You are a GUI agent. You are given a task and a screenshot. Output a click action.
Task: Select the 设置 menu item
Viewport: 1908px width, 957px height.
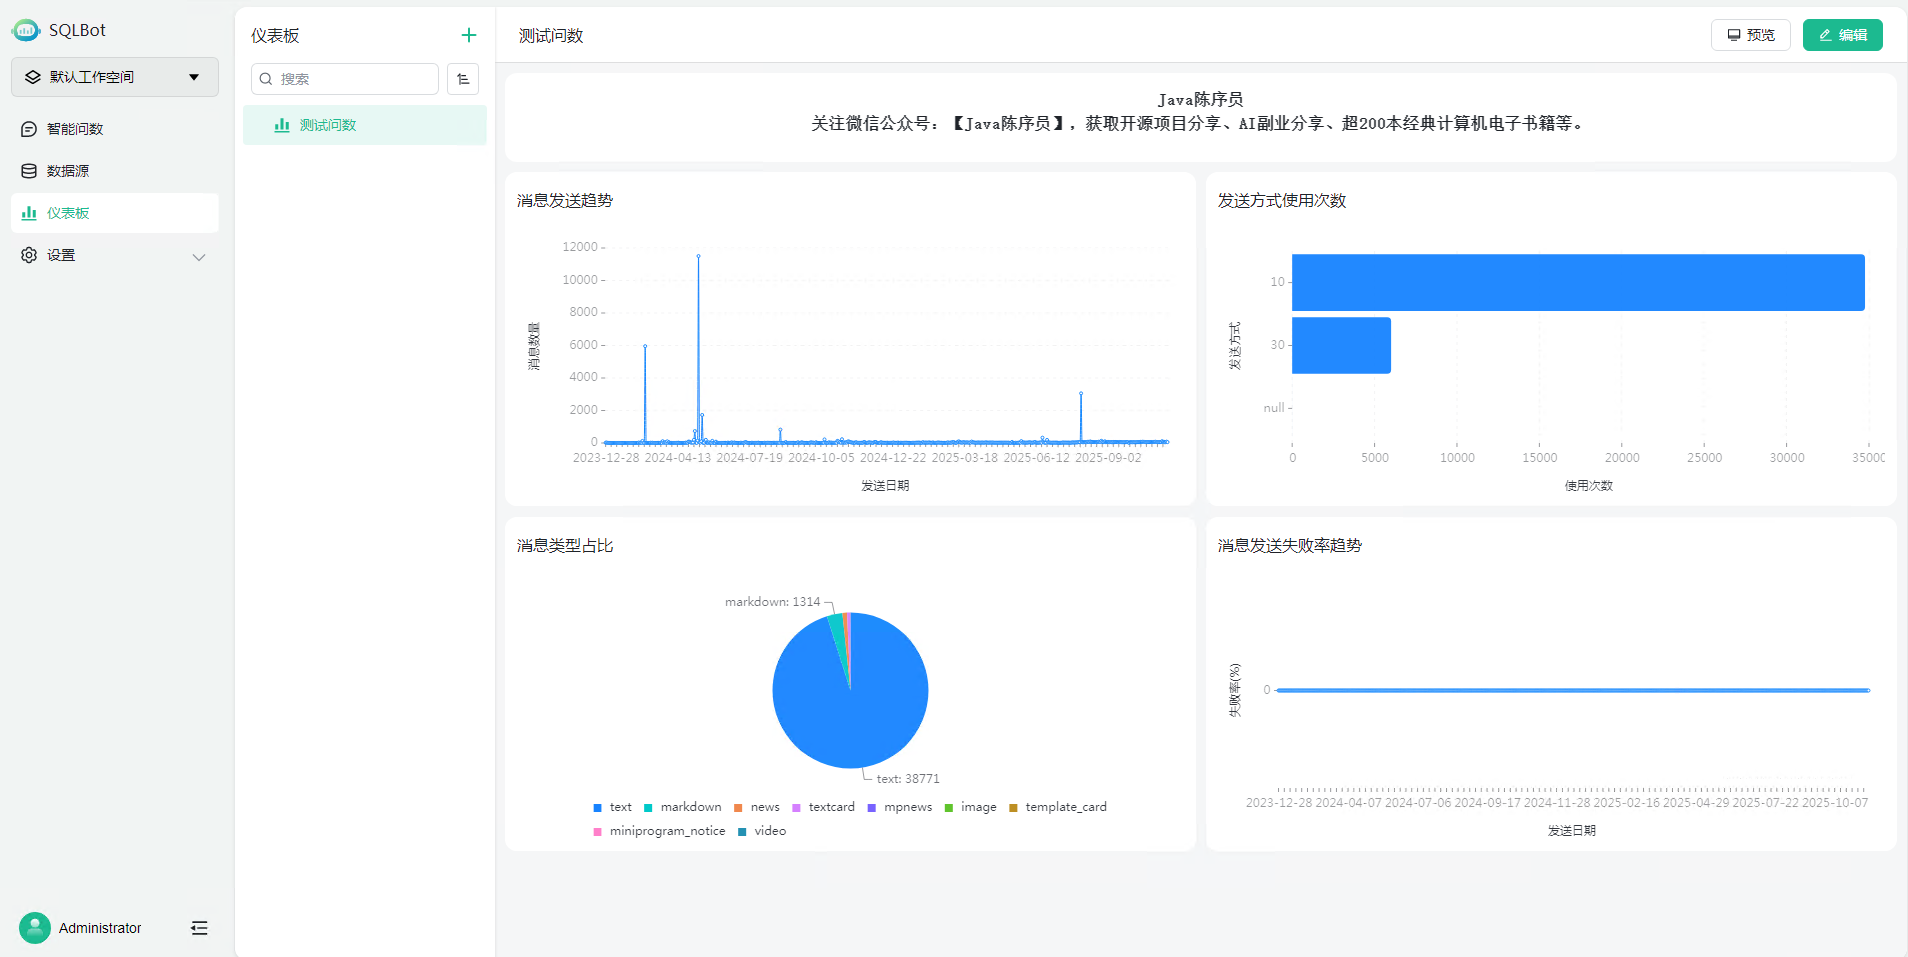click(61, 255)
